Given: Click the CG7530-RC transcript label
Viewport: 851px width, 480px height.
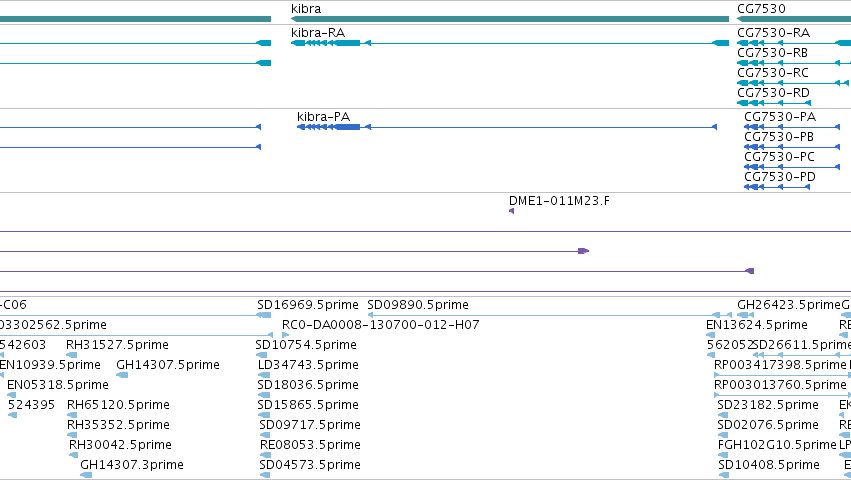Looking at the screenshot, I should pyautogui.click(x=773, y=73).
